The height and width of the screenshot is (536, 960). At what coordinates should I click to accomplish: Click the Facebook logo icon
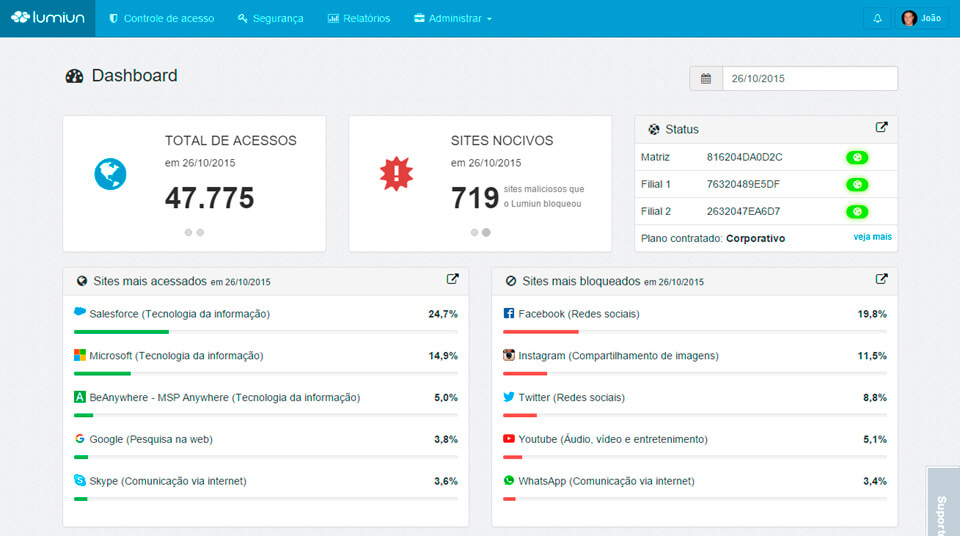pos(509,313)
